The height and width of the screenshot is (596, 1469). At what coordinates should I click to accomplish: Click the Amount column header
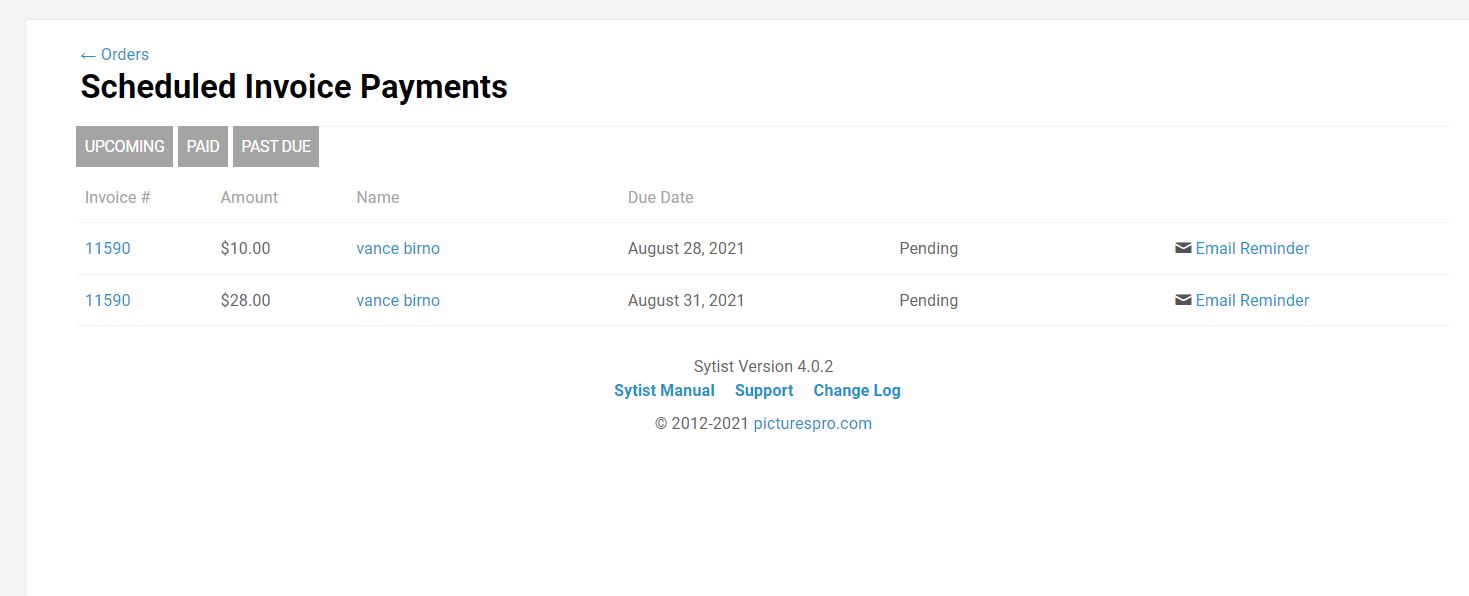pos(249,197)
